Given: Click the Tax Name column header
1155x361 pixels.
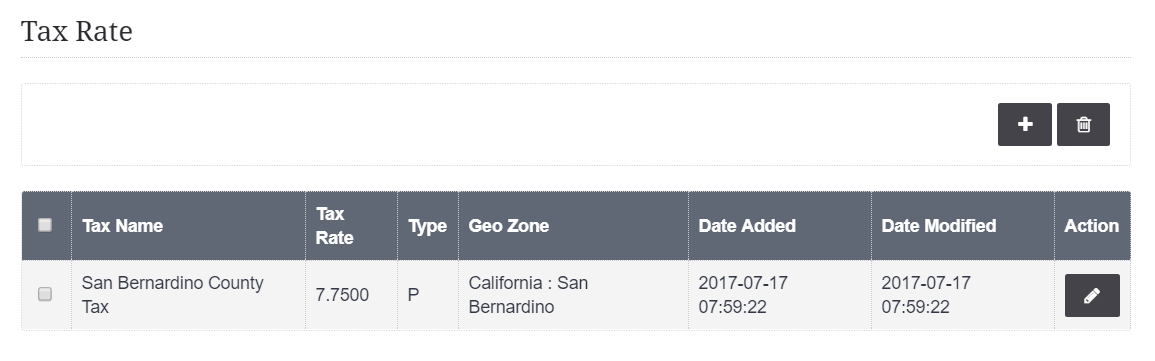Looking at the screenshot, I should [x=122, y=225].
